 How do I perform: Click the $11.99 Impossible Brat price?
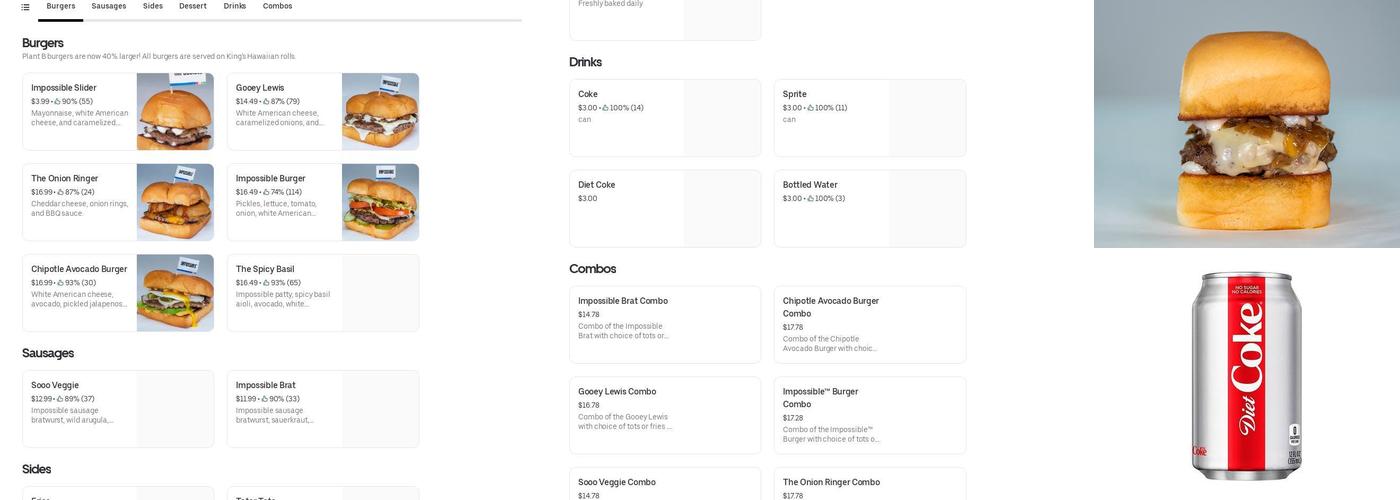tap(246, 399)
